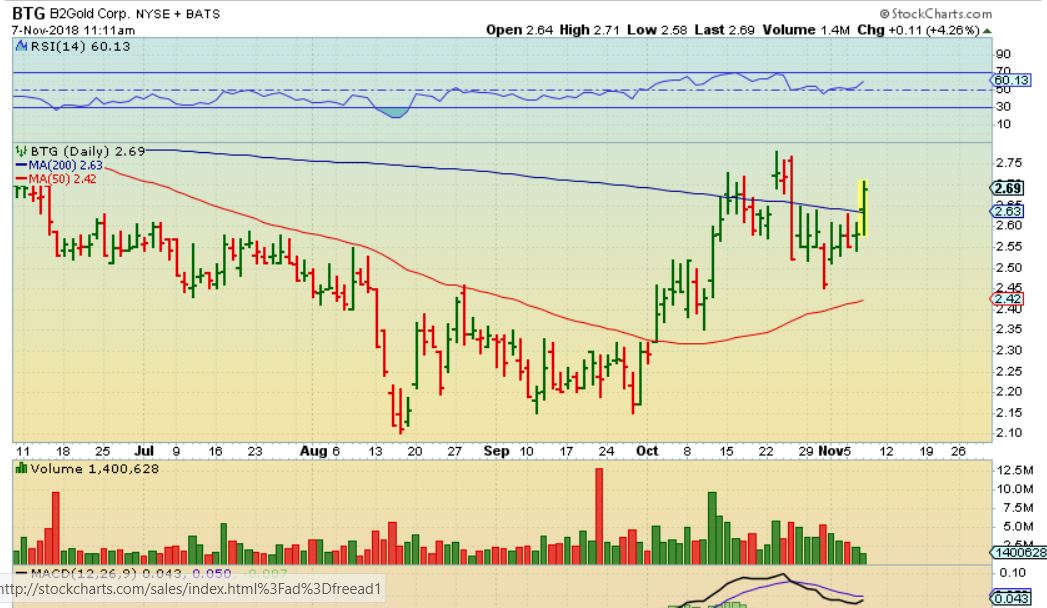Click the red MA(50) legend line

(x=21, y=179)
